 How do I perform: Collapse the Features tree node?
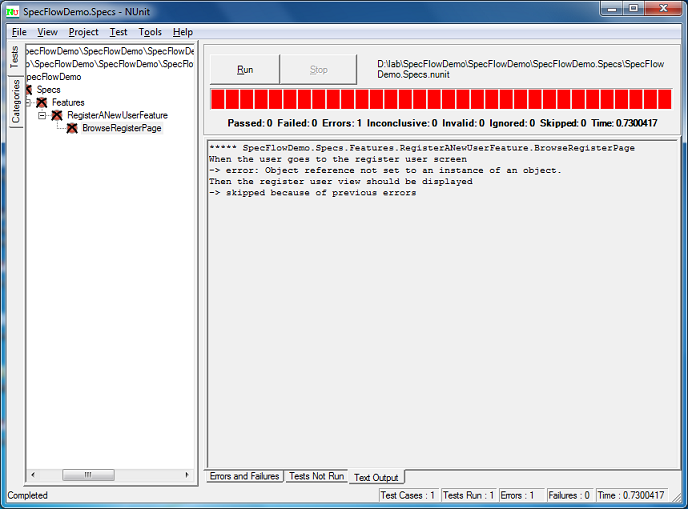click(x=28, y=103)
